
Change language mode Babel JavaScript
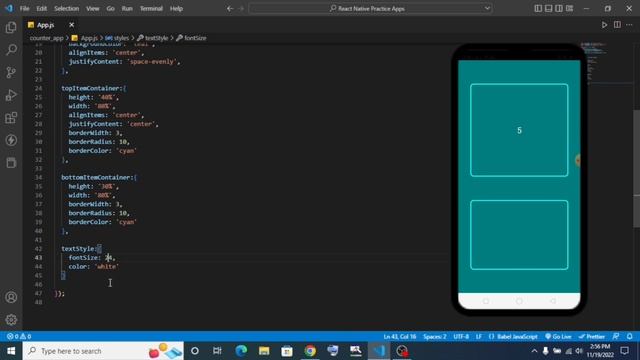pyautogui.click(x=513, y=337)
